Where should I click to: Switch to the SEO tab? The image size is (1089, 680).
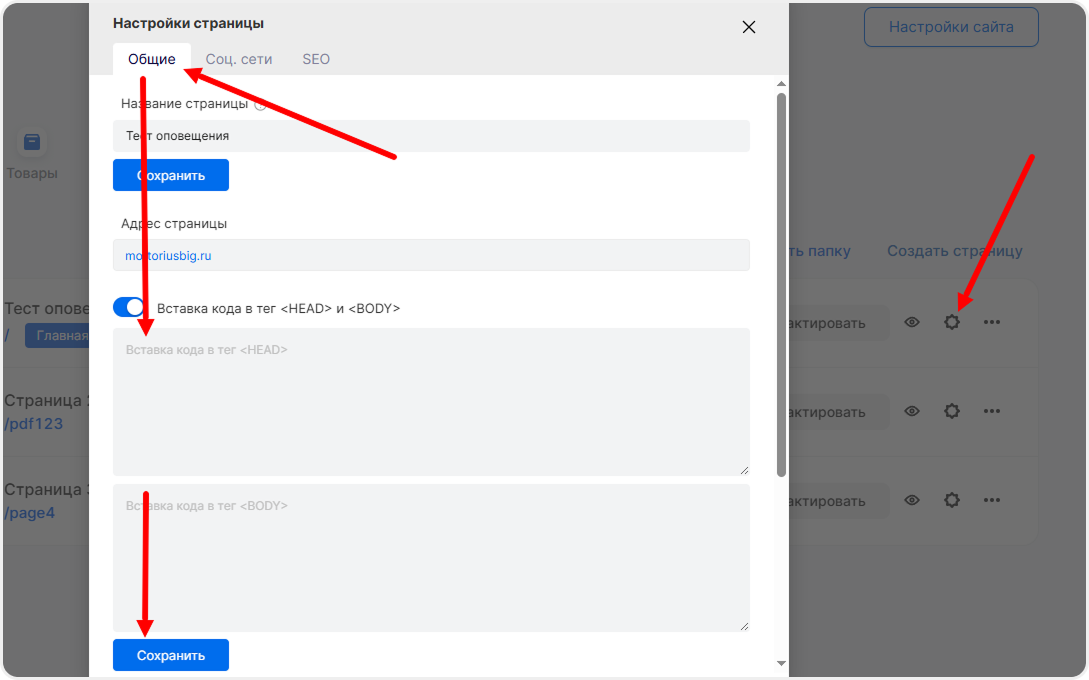point(316,59)
